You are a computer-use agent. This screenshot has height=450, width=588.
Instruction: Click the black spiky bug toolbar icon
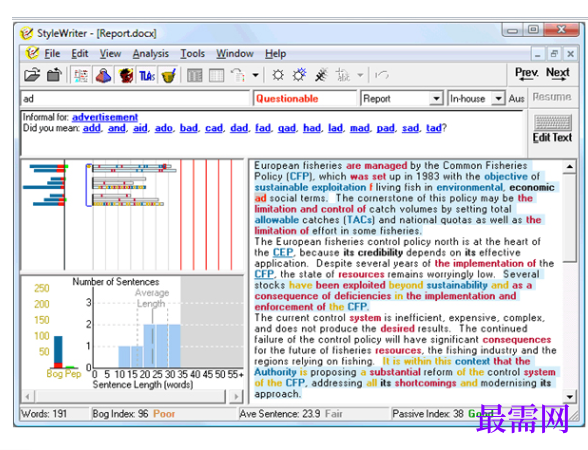click(x=321, y=75)
